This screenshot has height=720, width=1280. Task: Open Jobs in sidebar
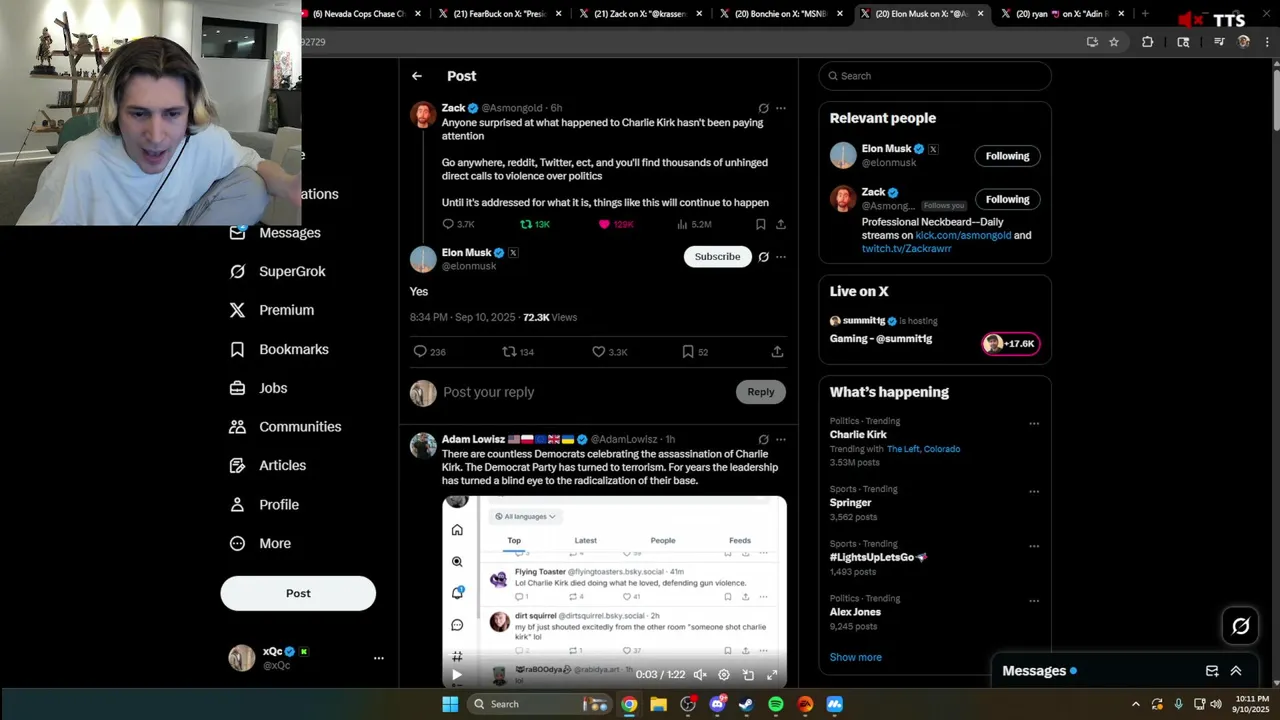(259, 388)
